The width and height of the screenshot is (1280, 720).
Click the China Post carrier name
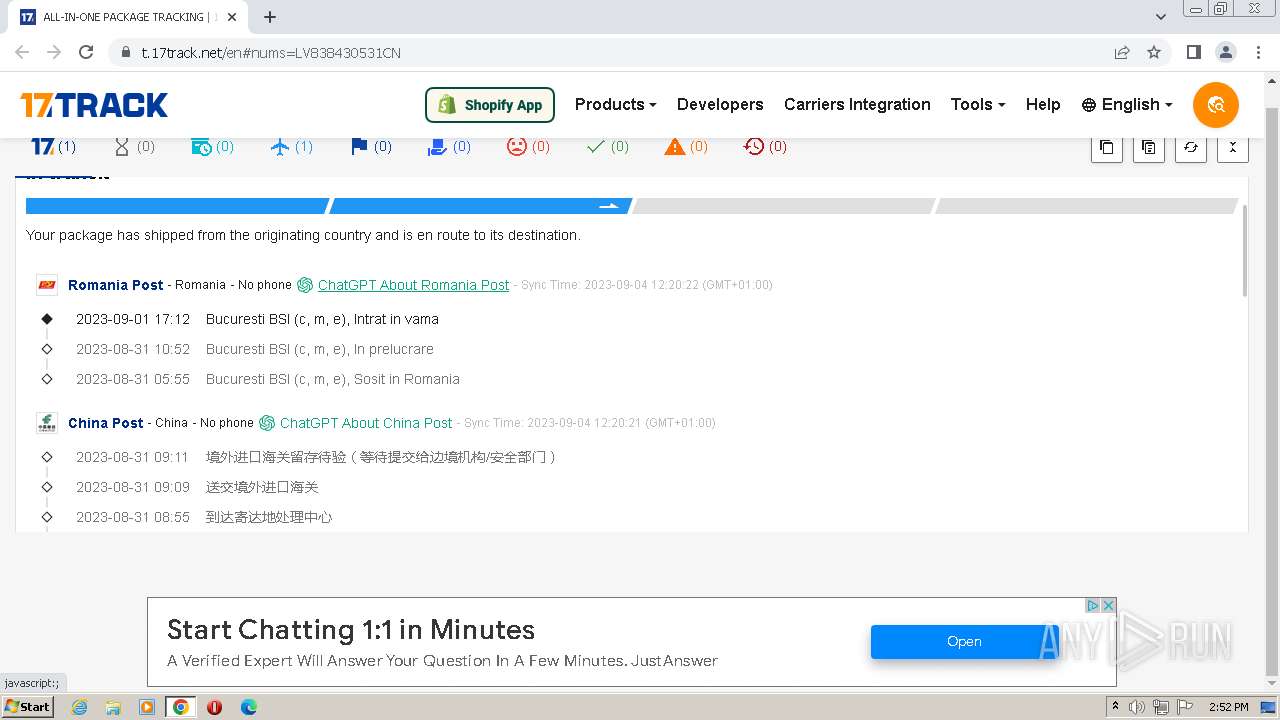click(x=106, y=423)
